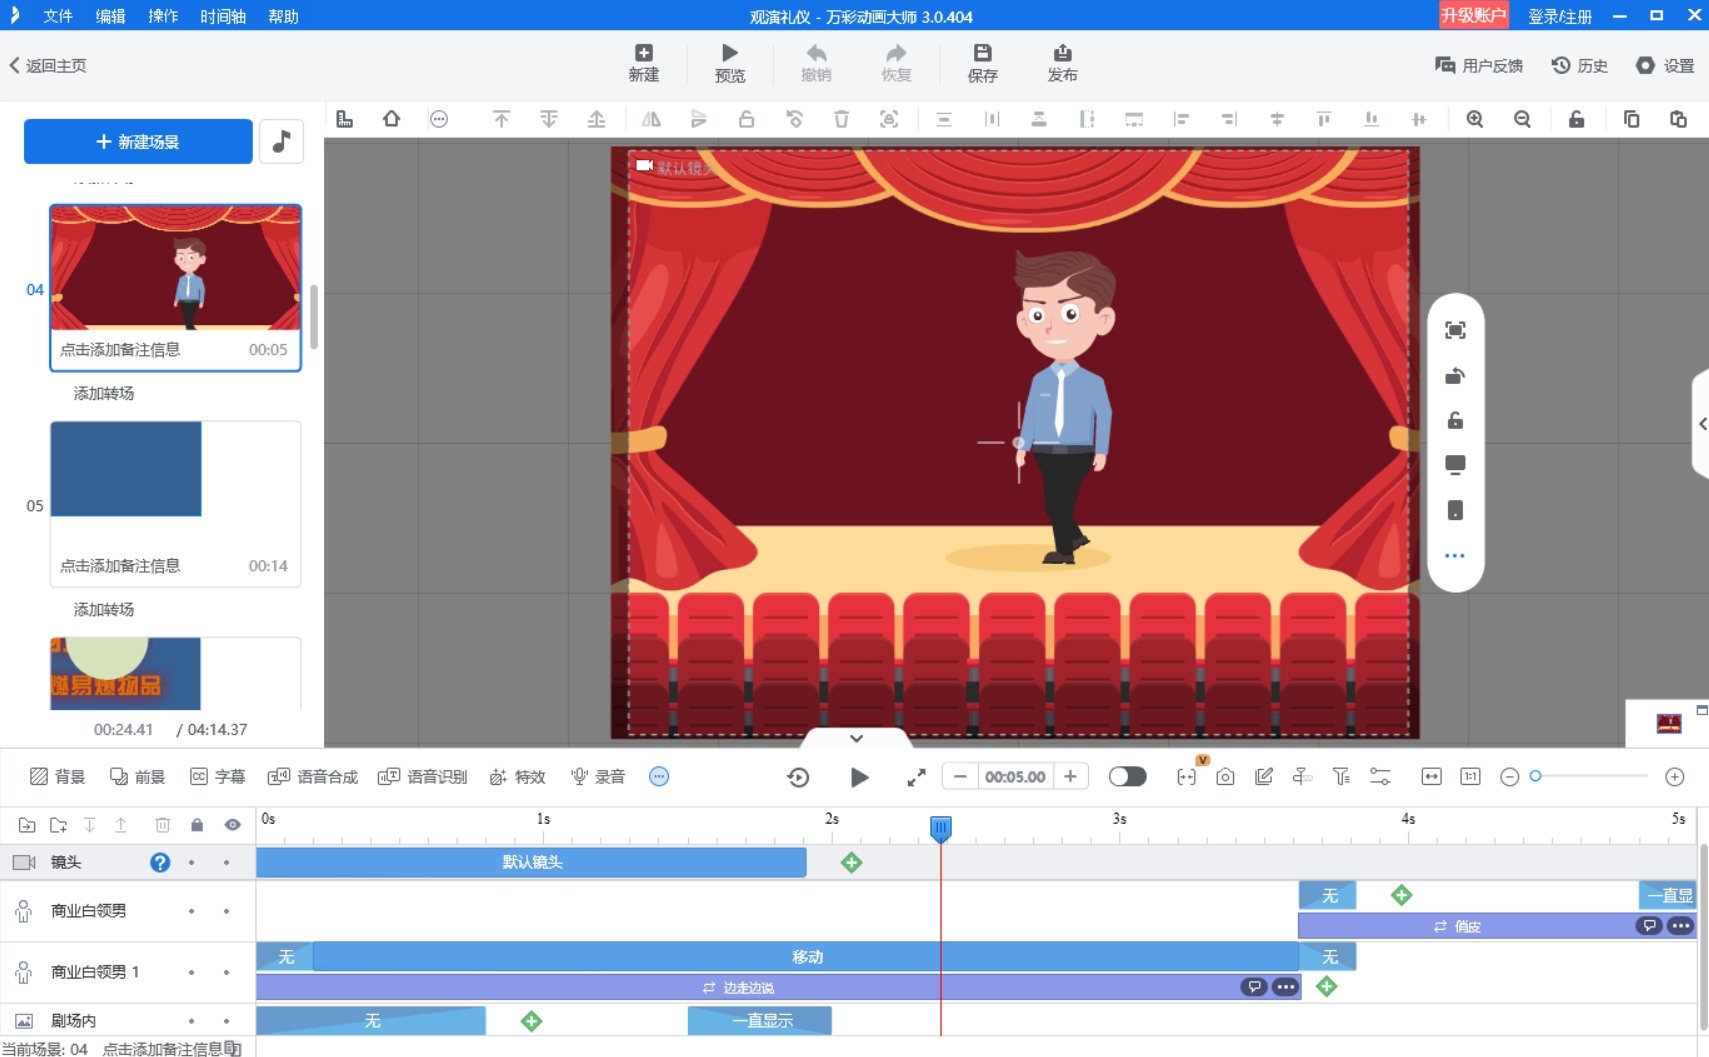Click 登录/注册 link
The image size is (1709, 1057).
(1559, 16)
